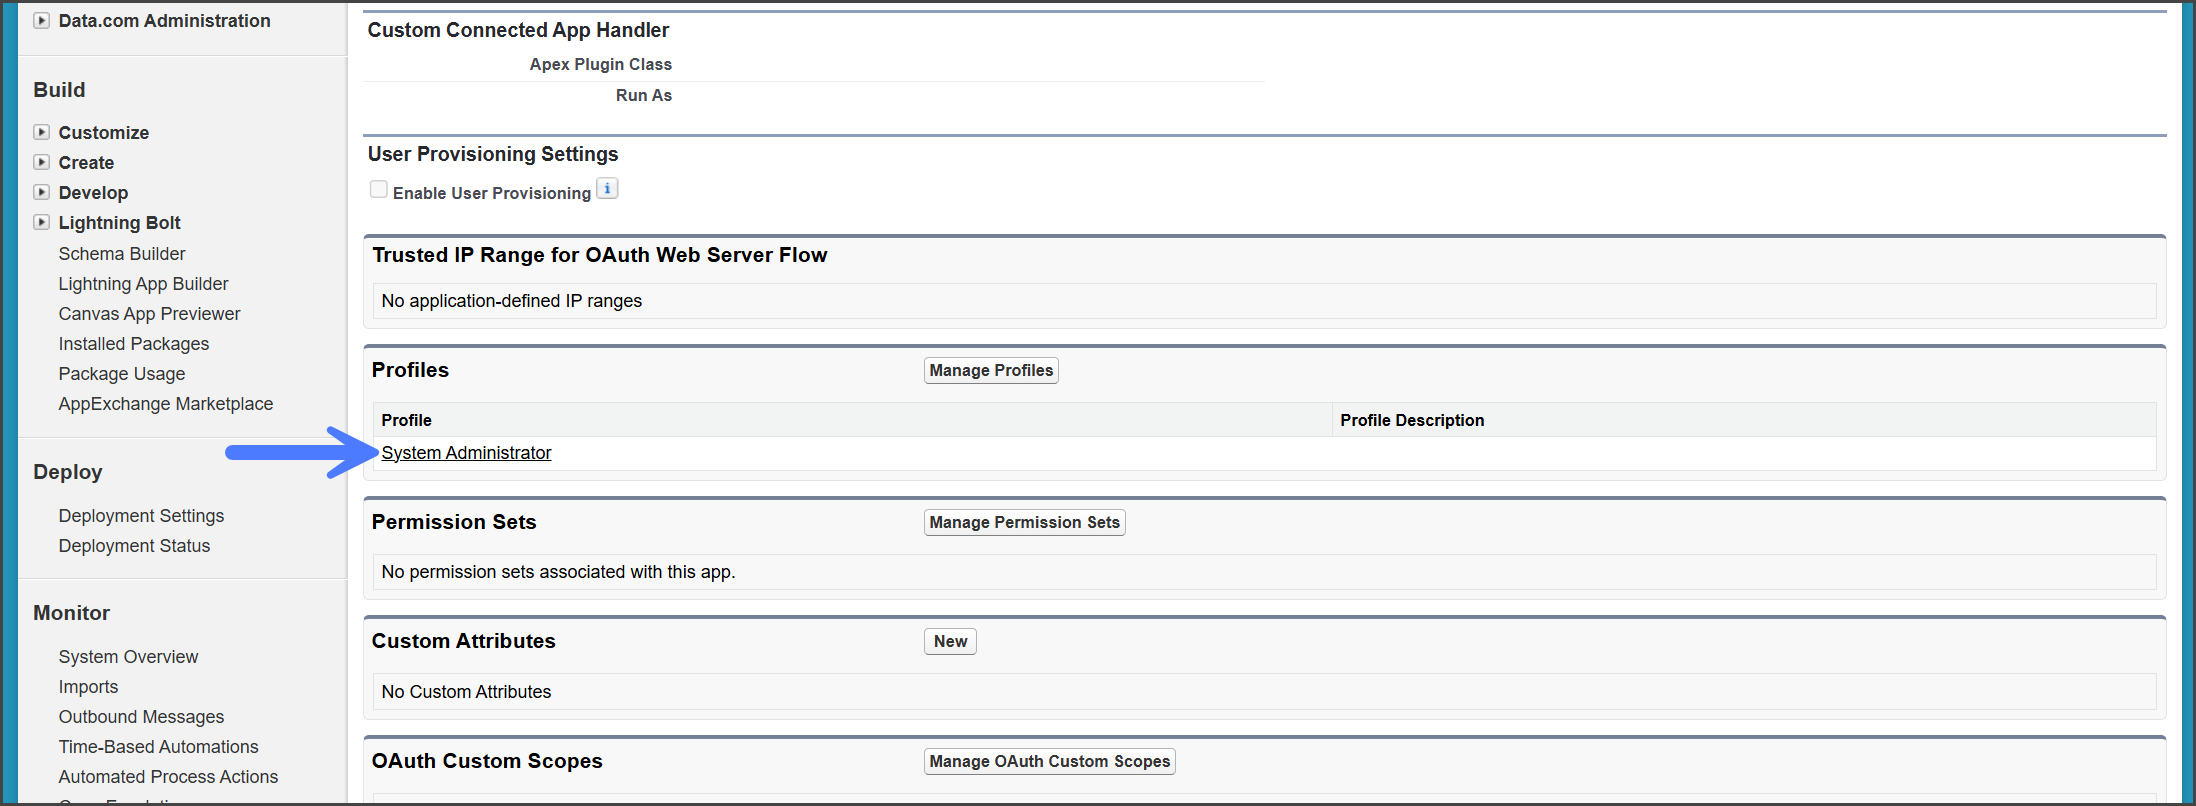Select Canvas App Previewer
This screenshot has height=806, width=2196.
point(149,314)
